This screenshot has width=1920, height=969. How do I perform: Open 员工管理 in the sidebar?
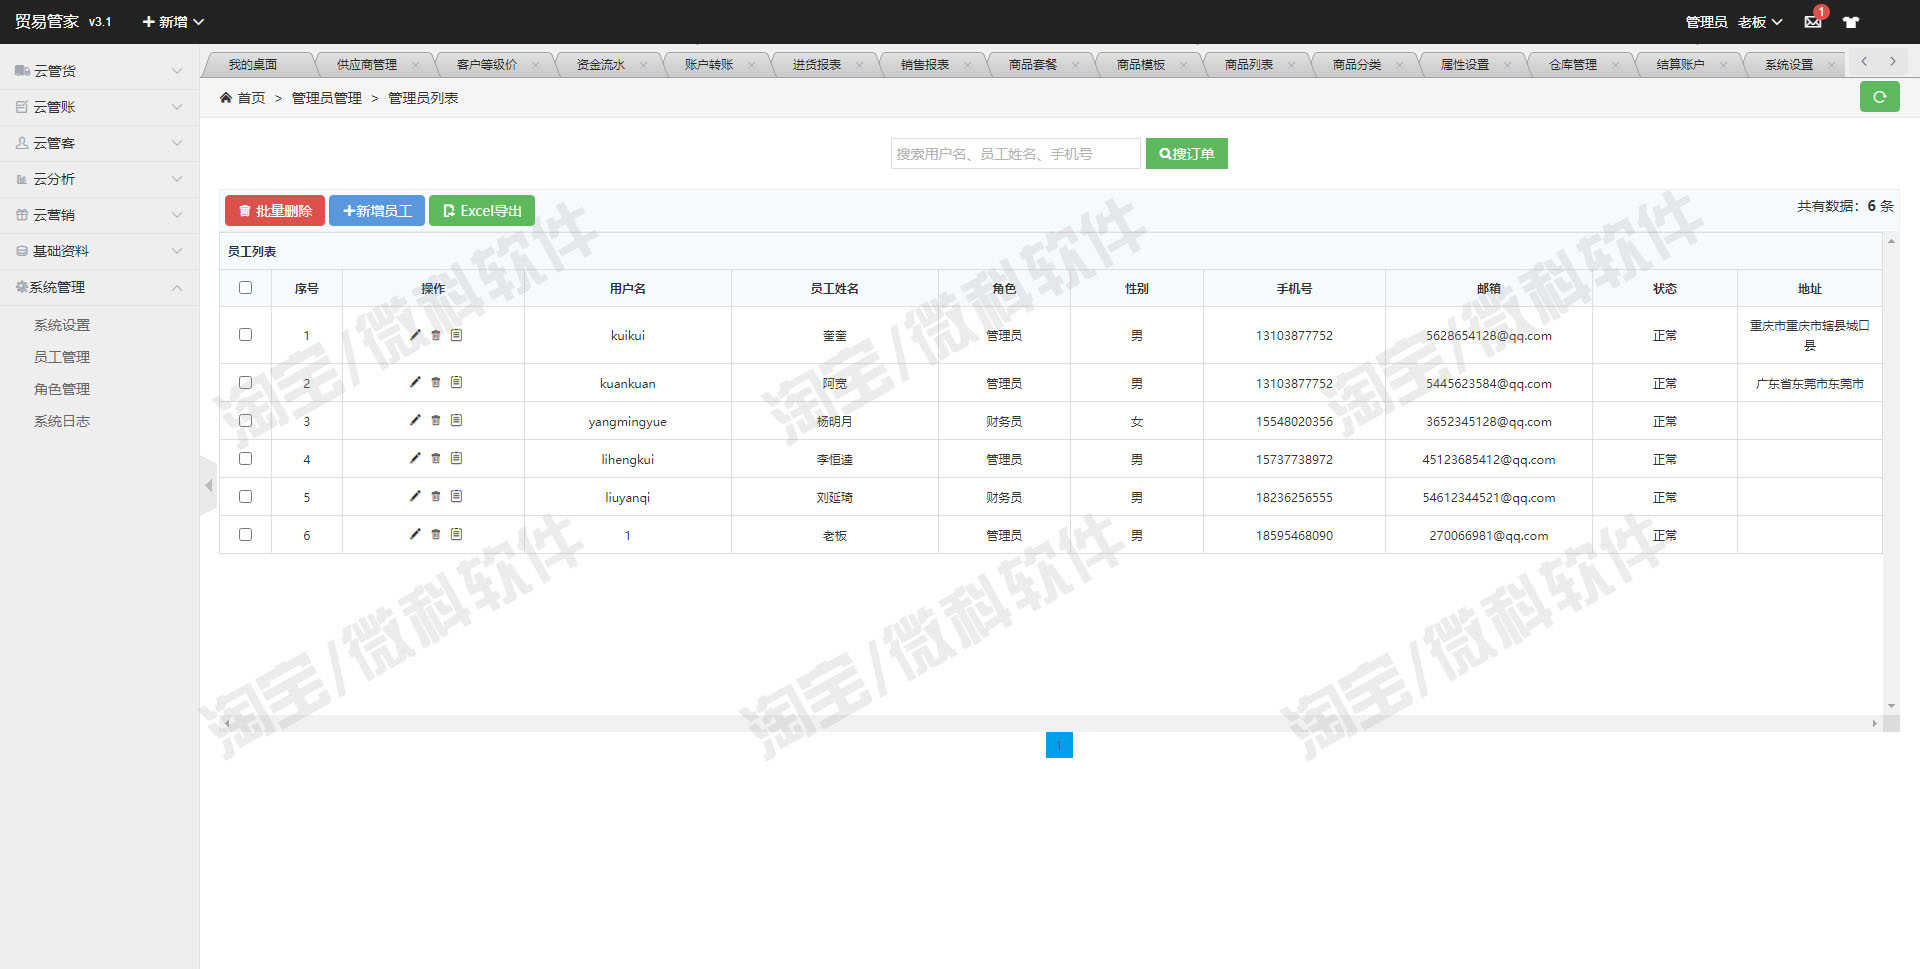tap(62, 357)
